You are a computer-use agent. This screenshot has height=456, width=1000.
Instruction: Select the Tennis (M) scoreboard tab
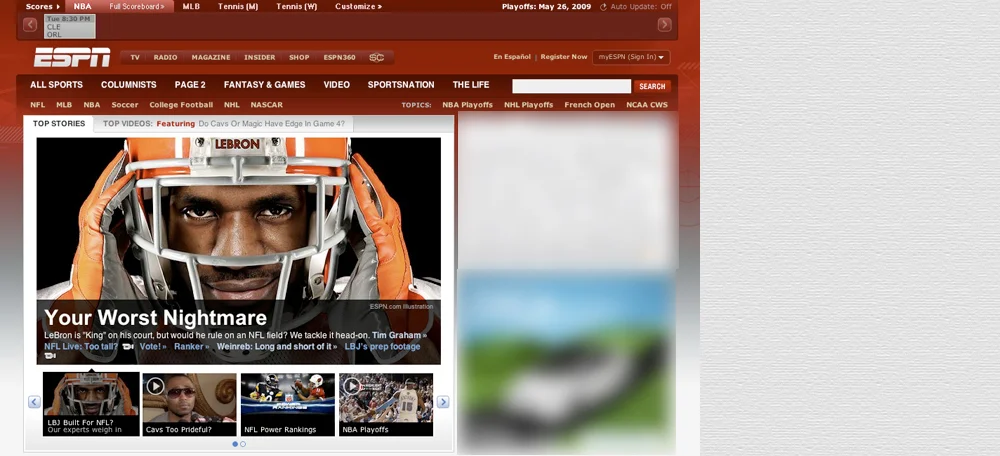coord(238,7)
